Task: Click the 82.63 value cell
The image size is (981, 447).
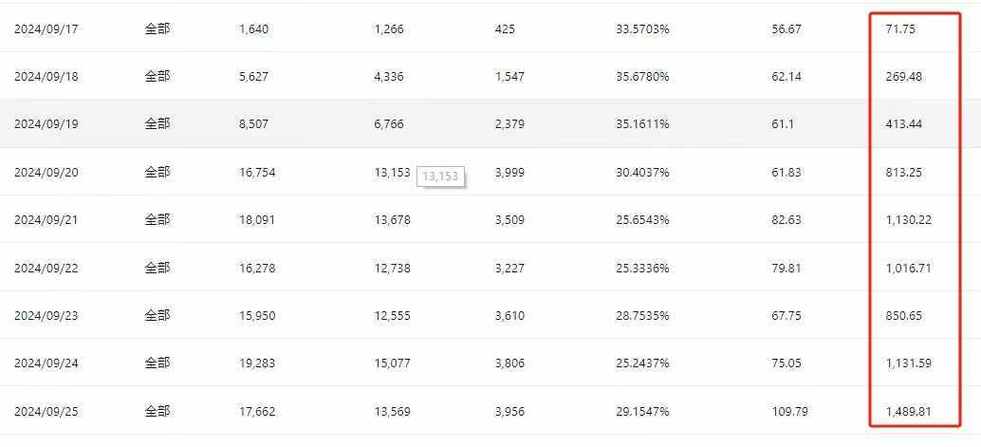Action: click(786, 220)
